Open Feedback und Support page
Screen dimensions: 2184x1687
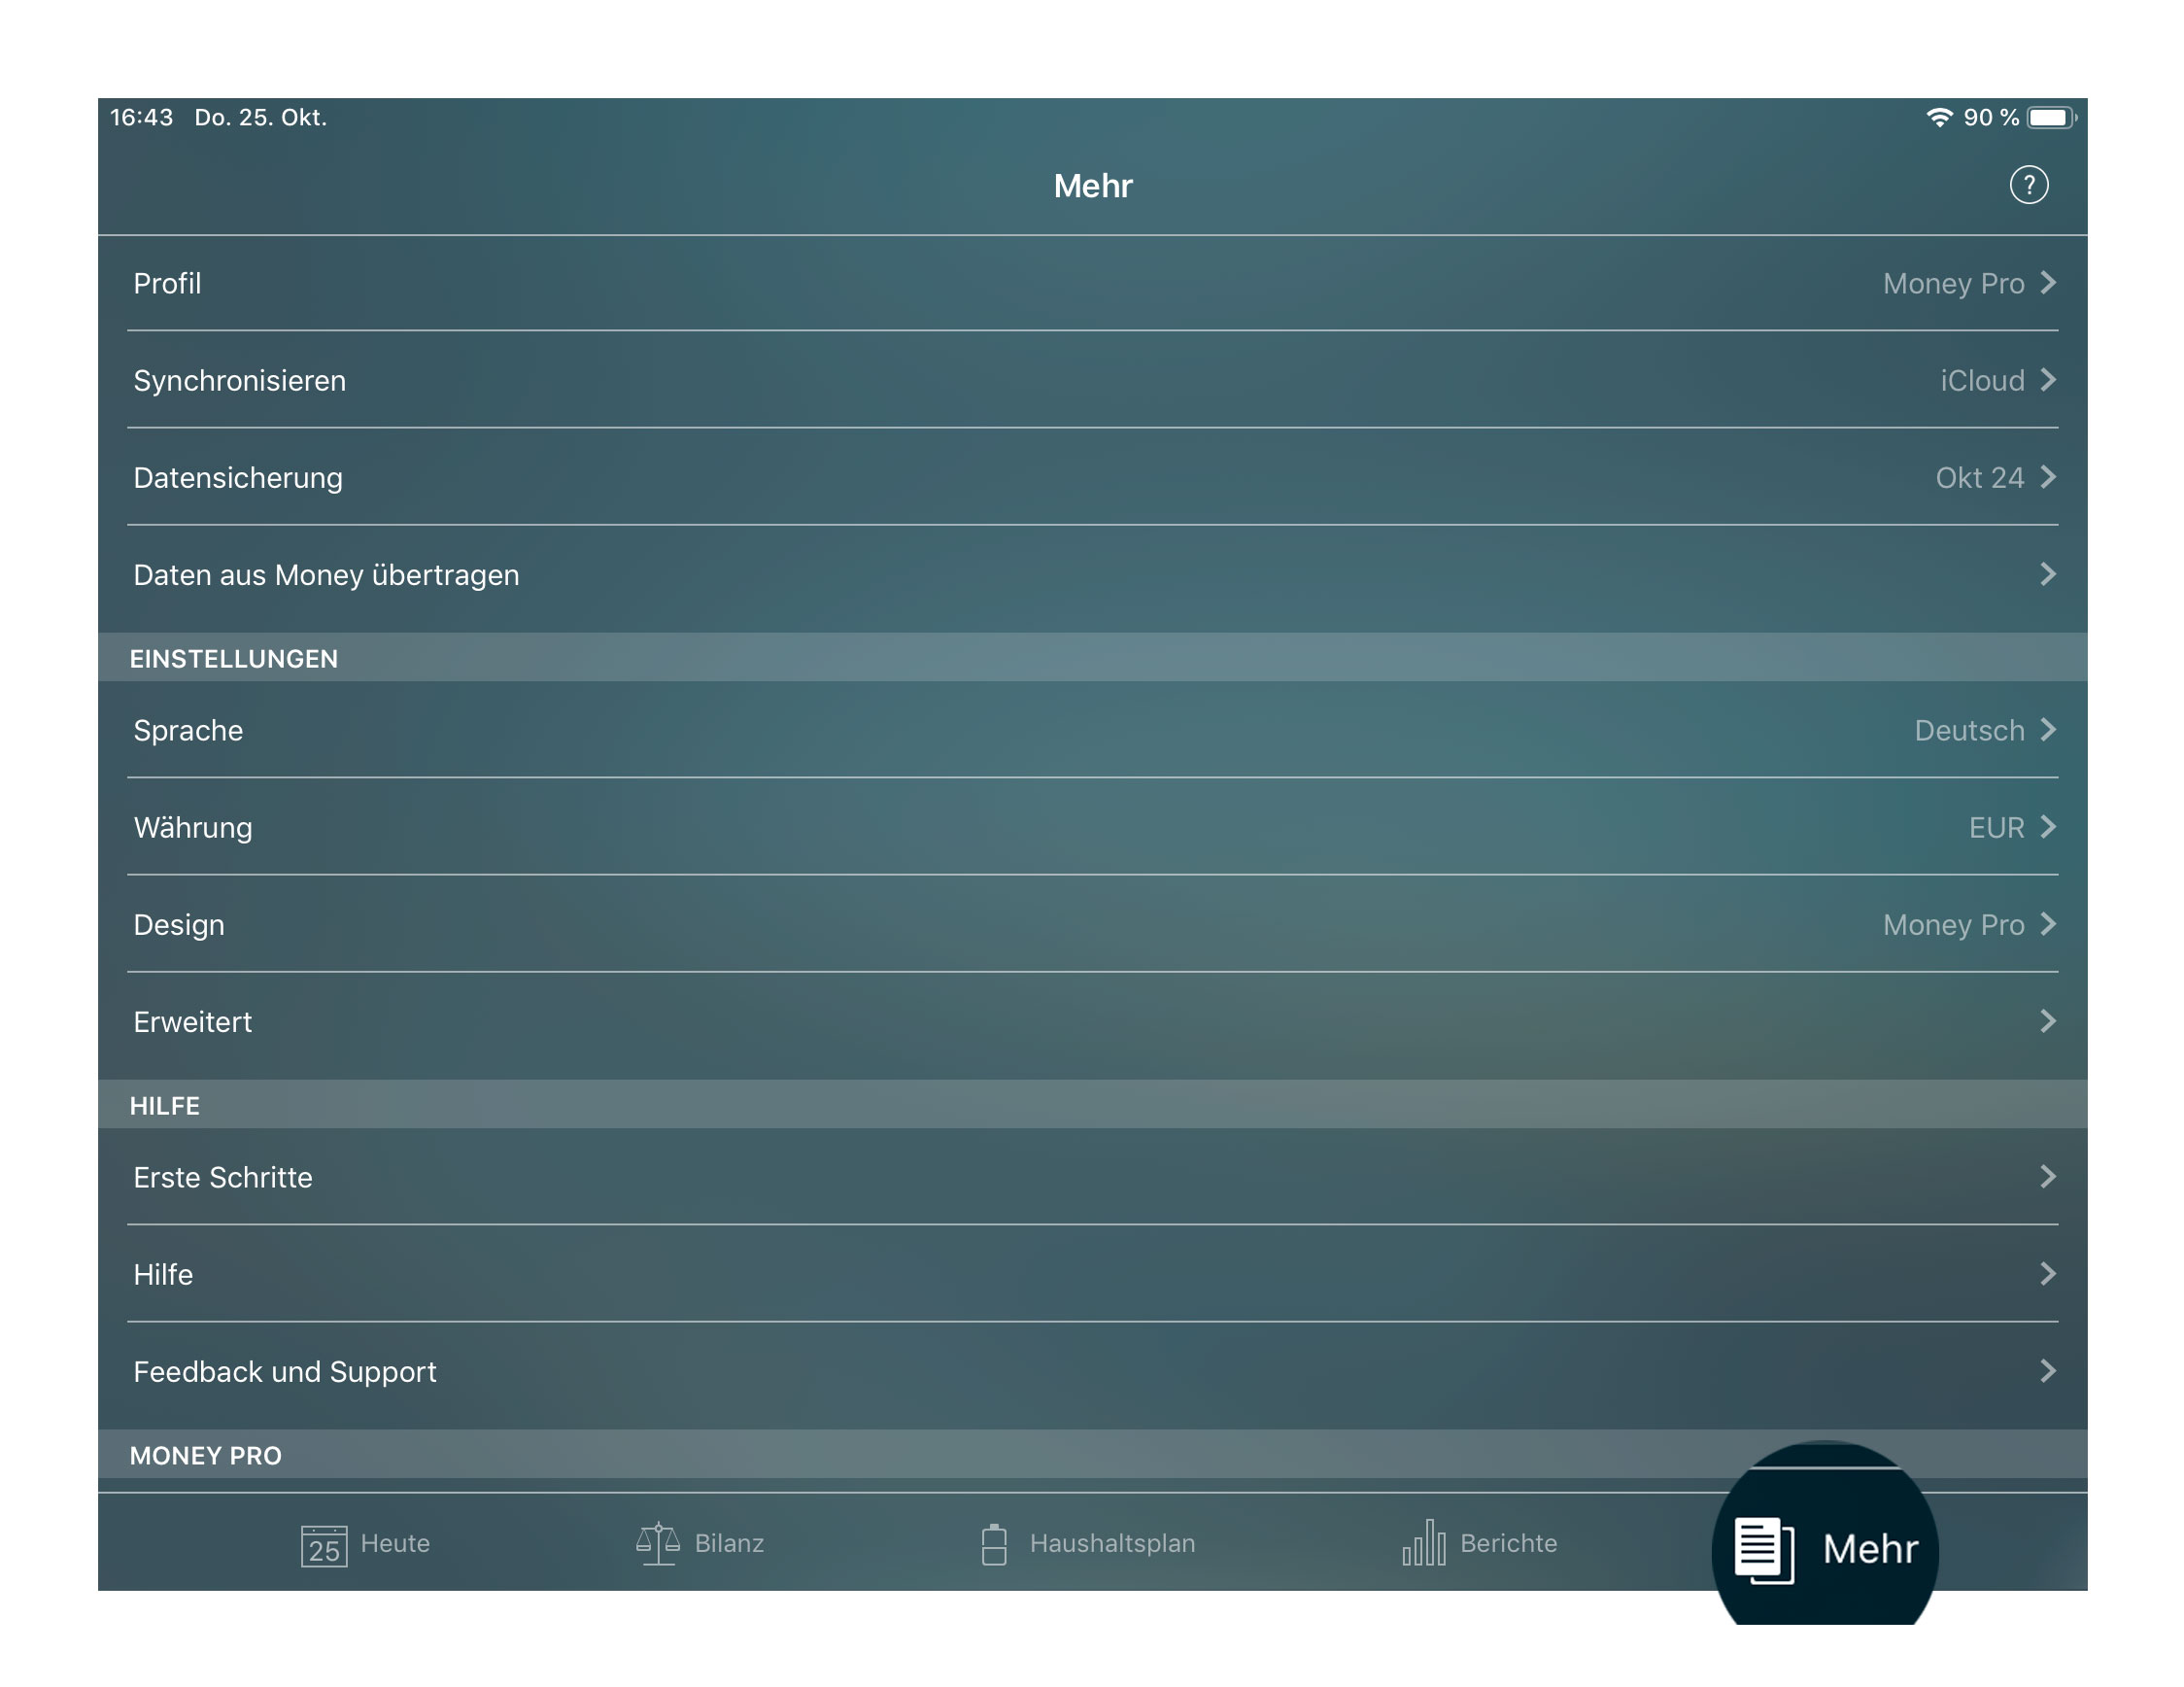[x=1091, y=1370]
